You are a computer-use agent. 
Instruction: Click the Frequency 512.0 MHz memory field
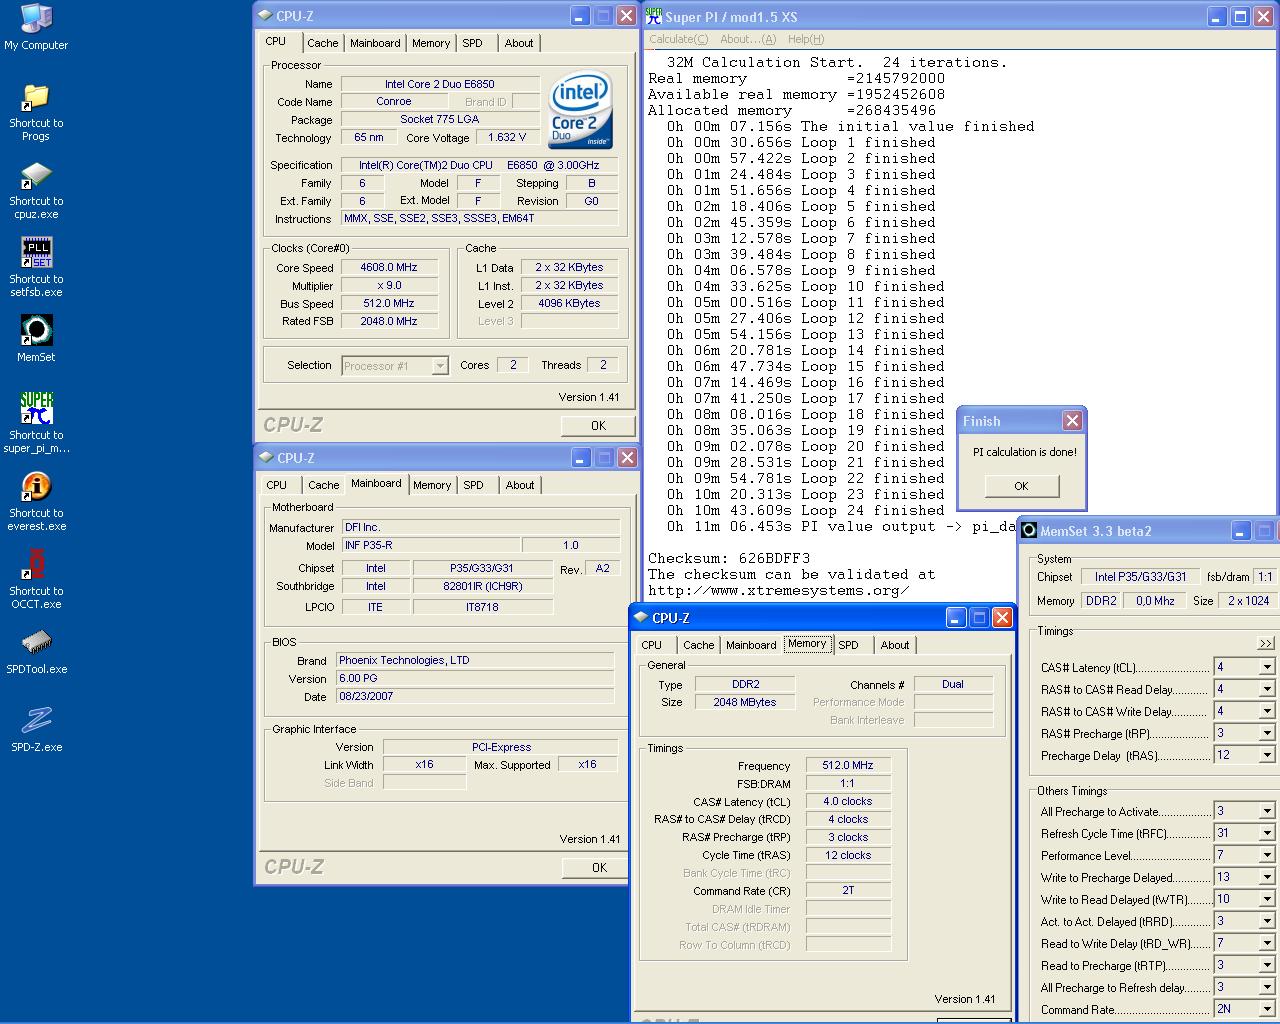click(x=848, y=765)
